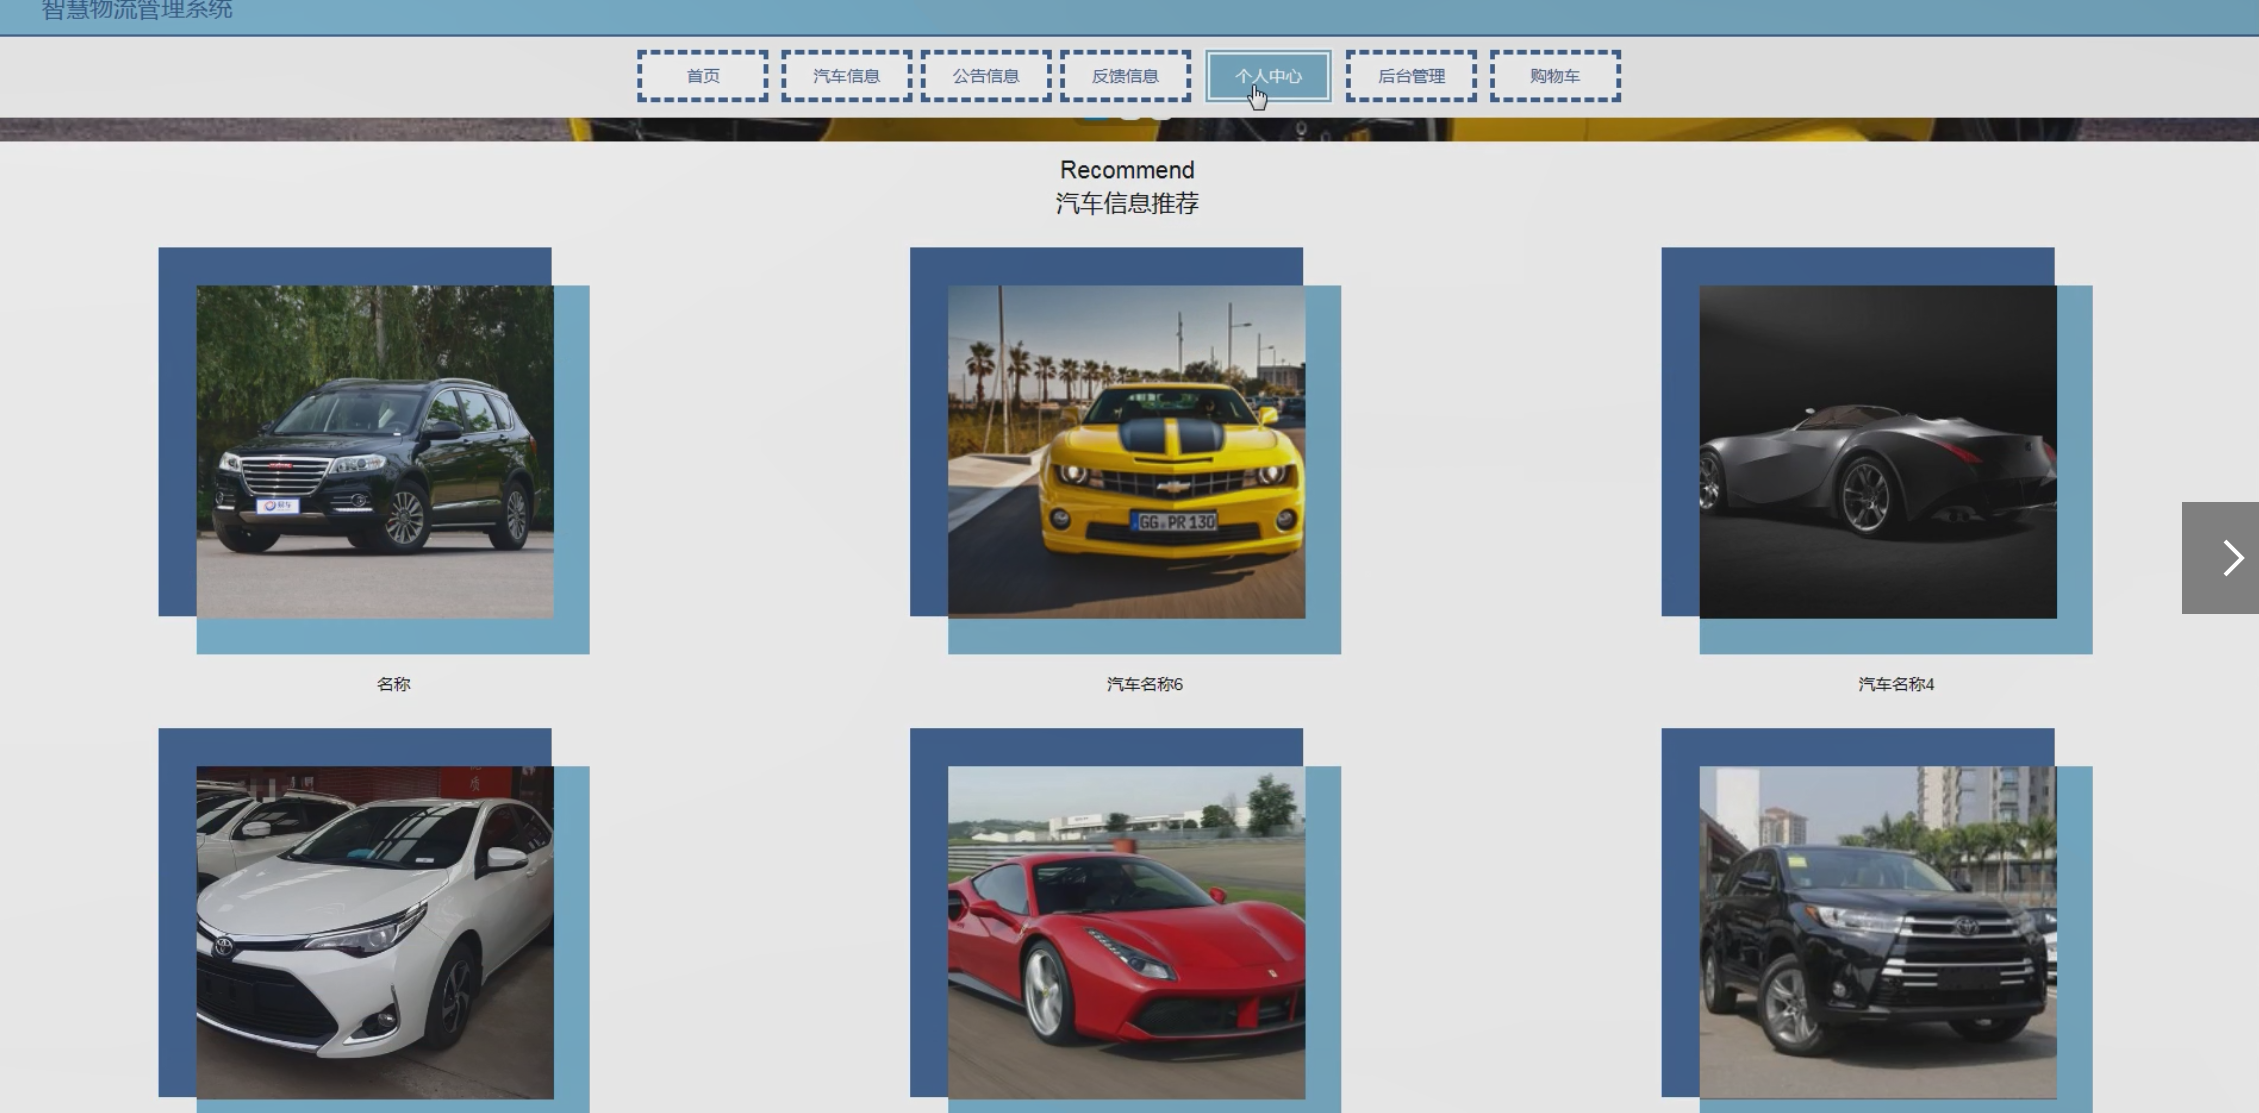This screenshot has height=1113, width=2259.
Task: Open the 公告信息 announcements tab
Action: coord(985,76)
